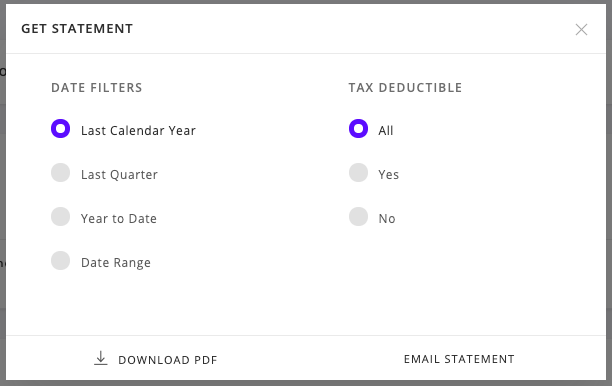Choose the Last Quarter radio option
This screenshot has width=612, height=386.
60,173
